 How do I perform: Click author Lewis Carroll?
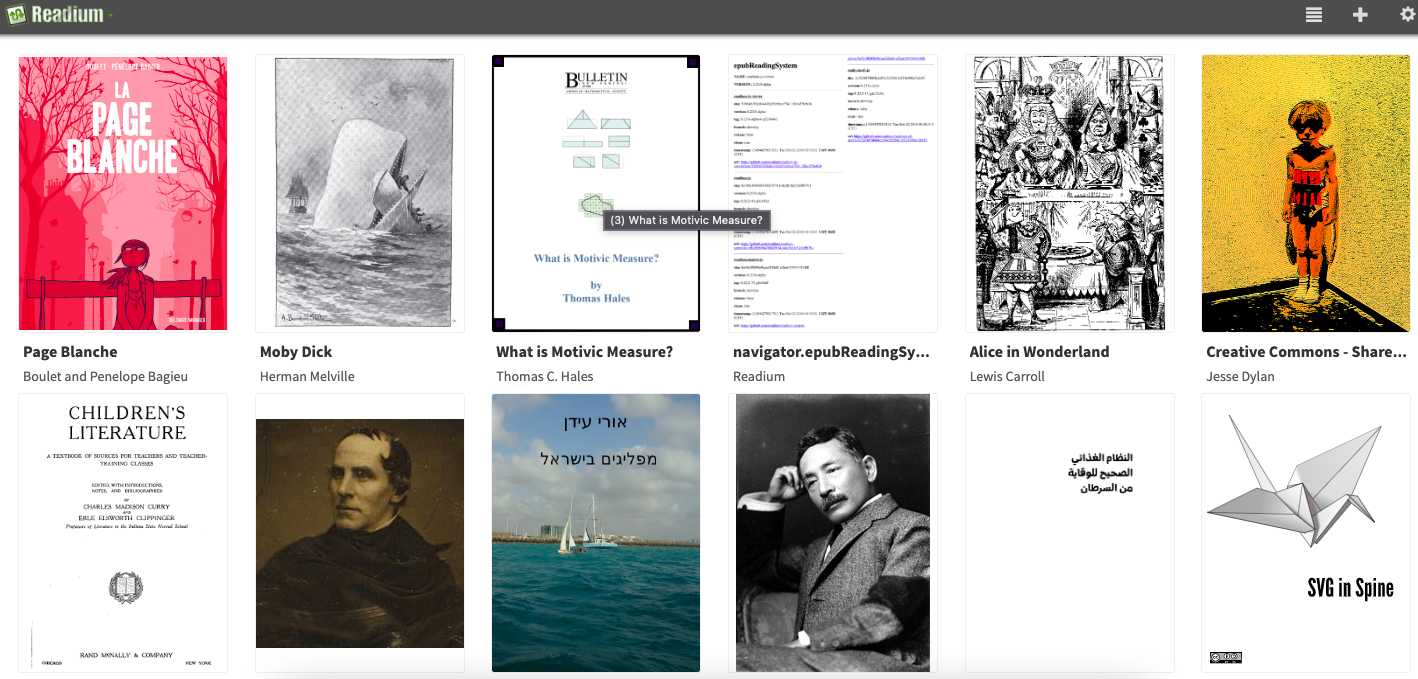tap(1007, 377)
